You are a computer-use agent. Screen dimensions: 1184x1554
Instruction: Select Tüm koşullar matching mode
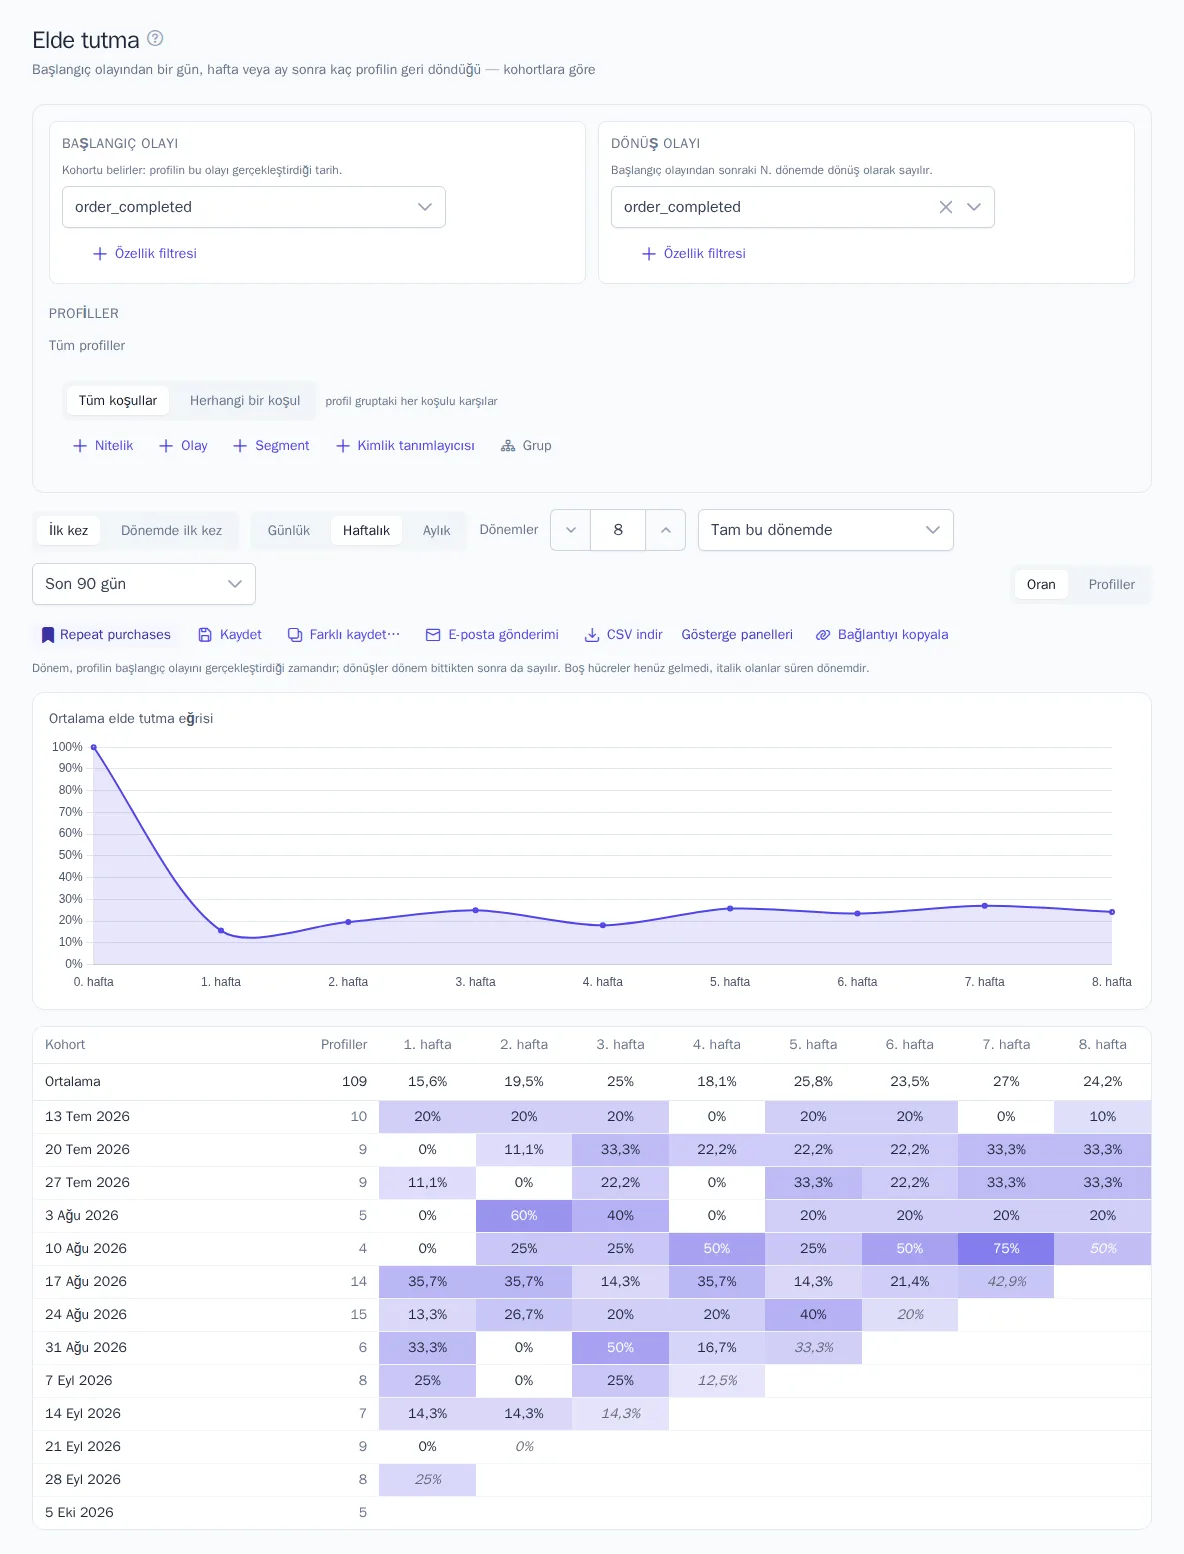point(118,401)
